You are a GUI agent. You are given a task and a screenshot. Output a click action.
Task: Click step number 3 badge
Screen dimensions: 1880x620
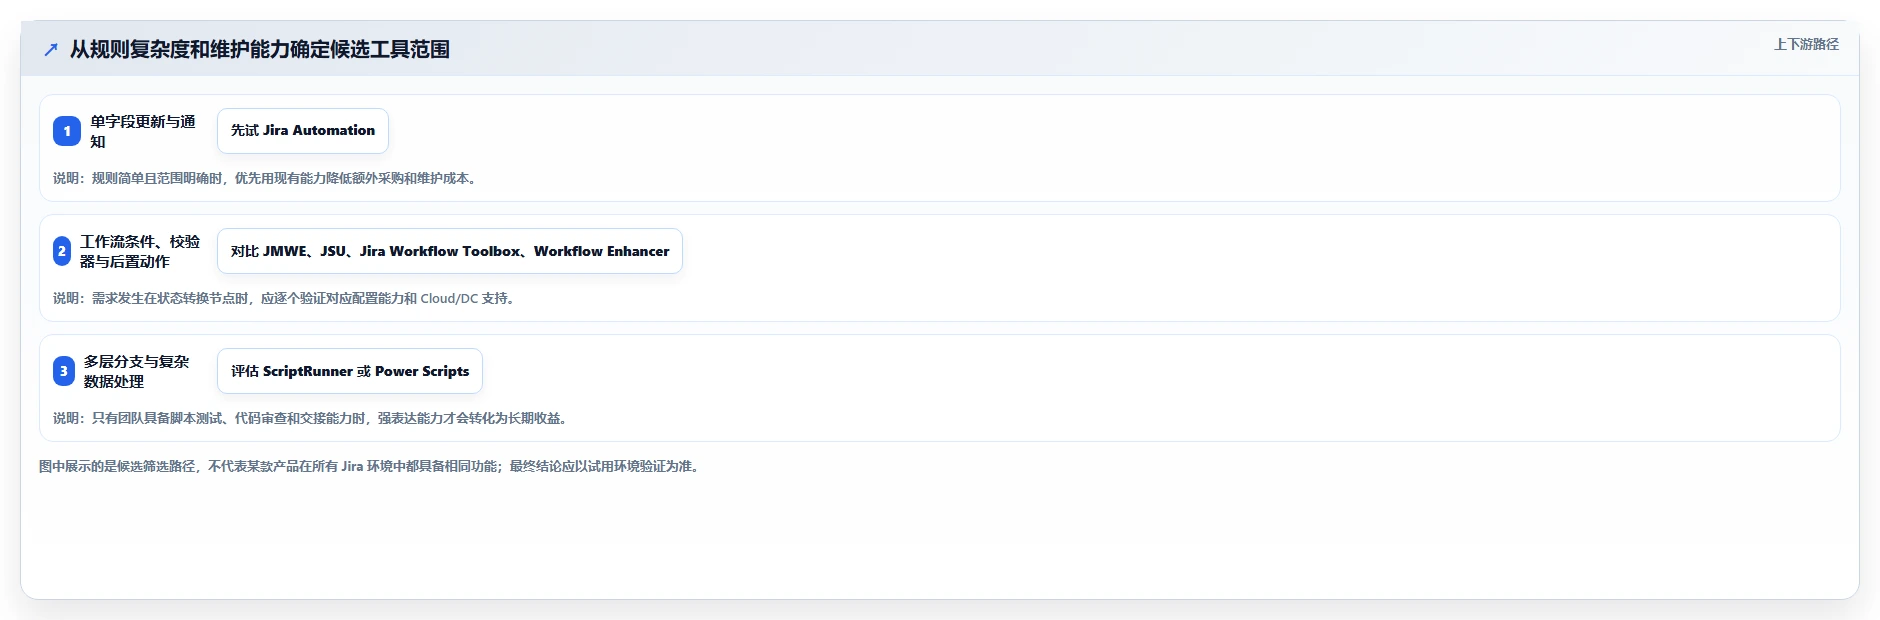click(64, 371)
